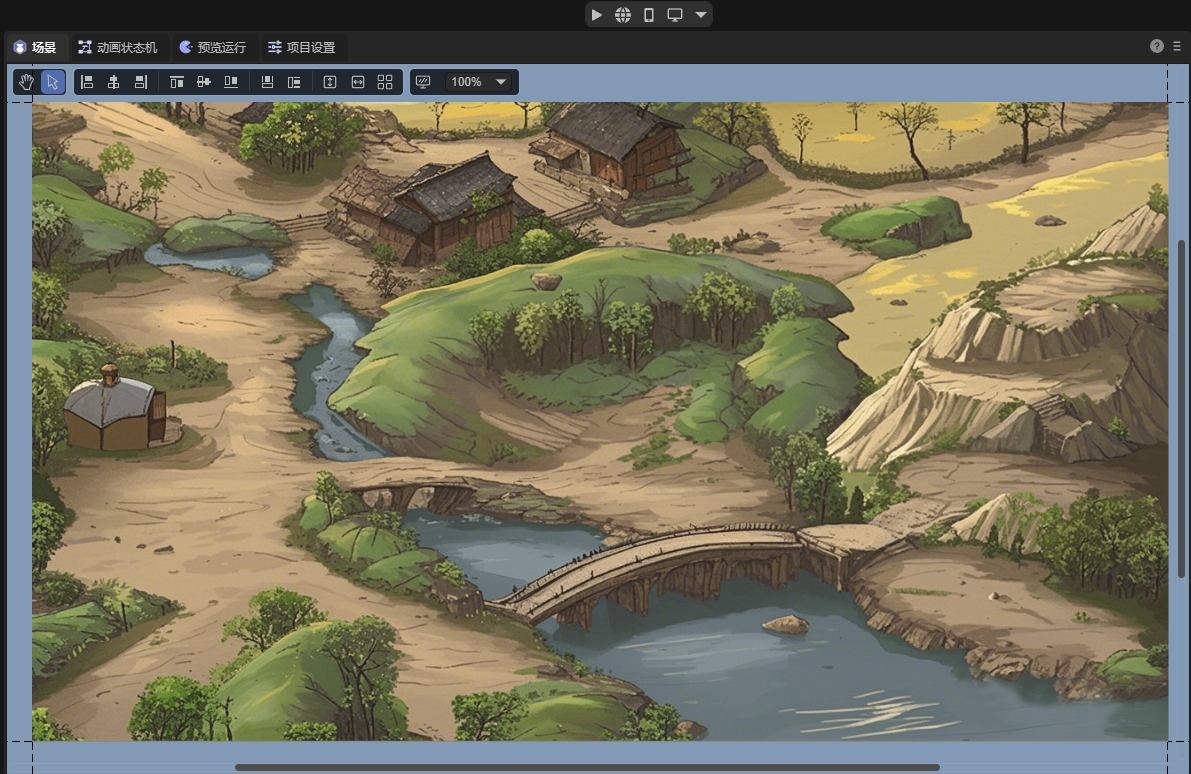Click the match width icon
The height and width of the screenshot is (774, 1191).
[358, 82]
